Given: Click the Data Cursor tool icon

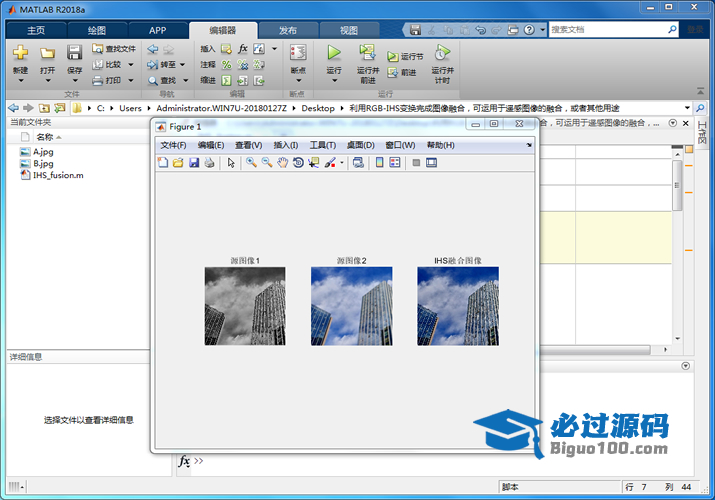Looking at the screenshot, I should point(313,163).
